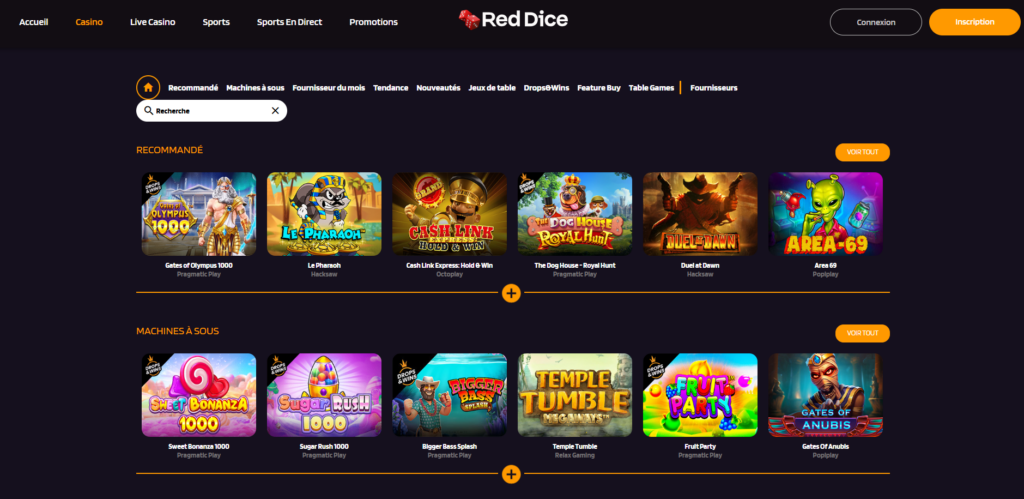Click Voir Tout for Recommandé section
The width and height of the screenshot is (1024, 499).
pyautogui.click(x=862, y=152)
